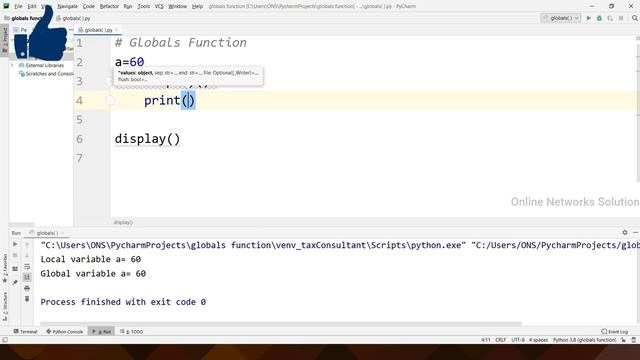
Task: Restore layout icon in Run panel
Action: click(15, 269)
